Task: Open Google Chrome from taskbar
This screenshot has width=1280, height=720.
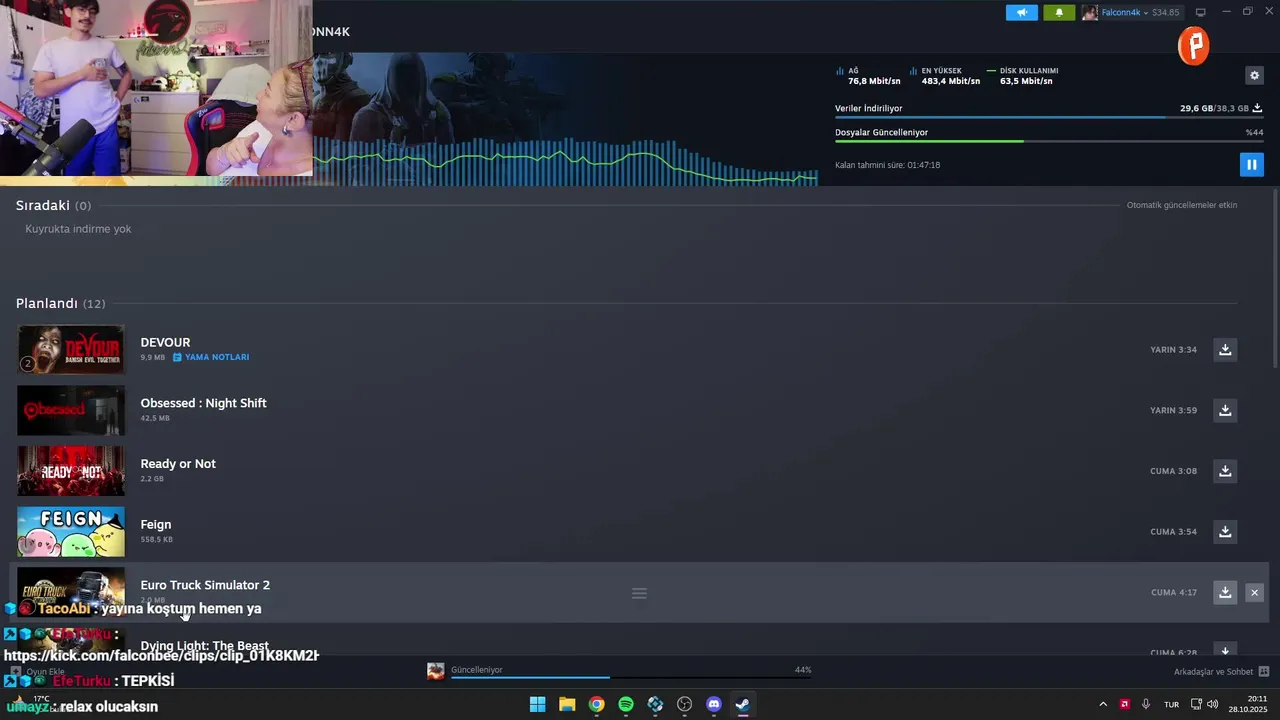Action: point(596,704)
